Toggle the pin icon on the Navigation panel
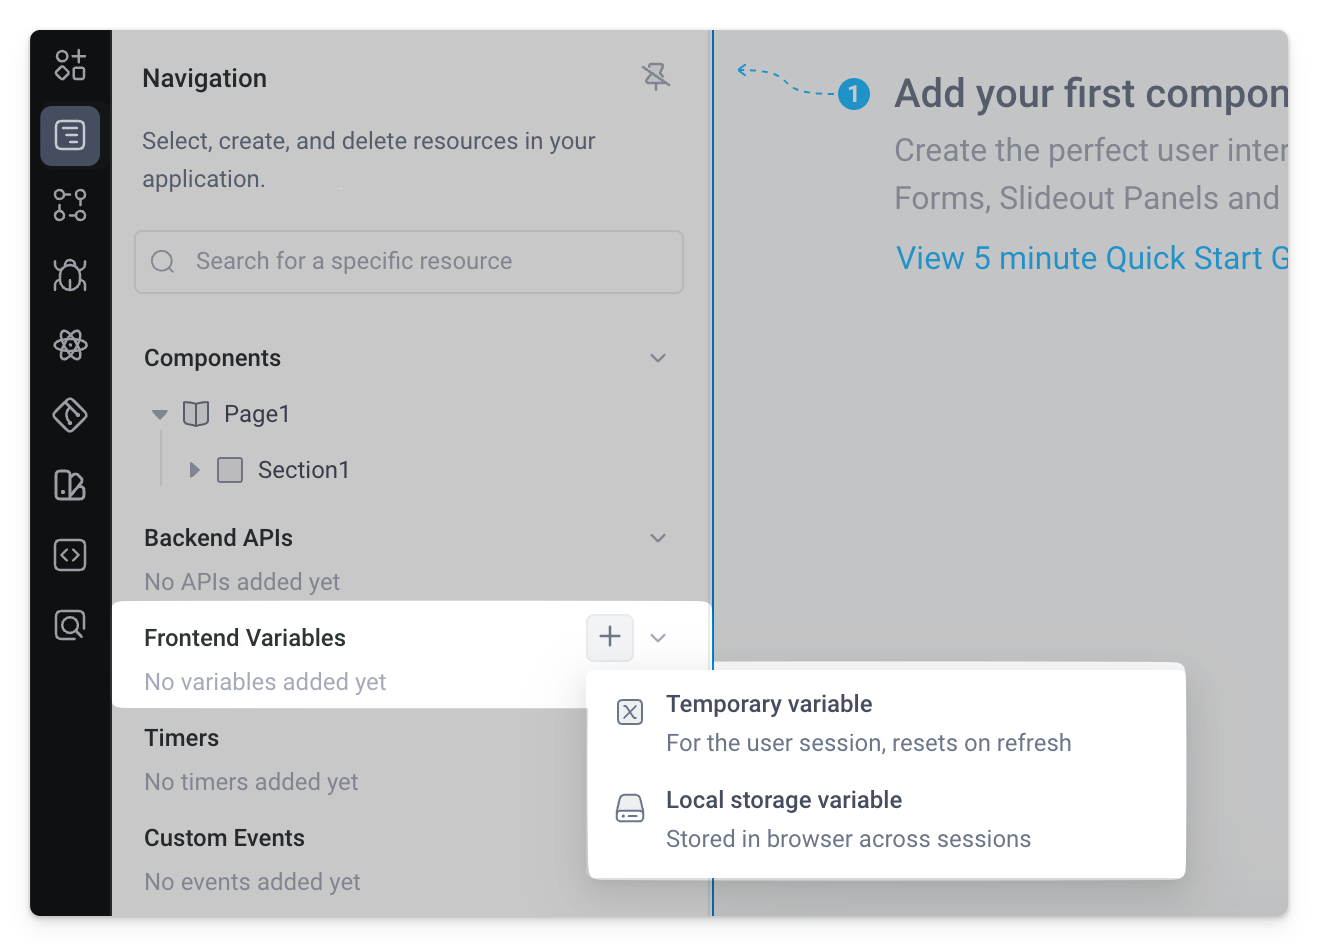The height and width of the screenshot is (946, 1318). coord(656,76)
